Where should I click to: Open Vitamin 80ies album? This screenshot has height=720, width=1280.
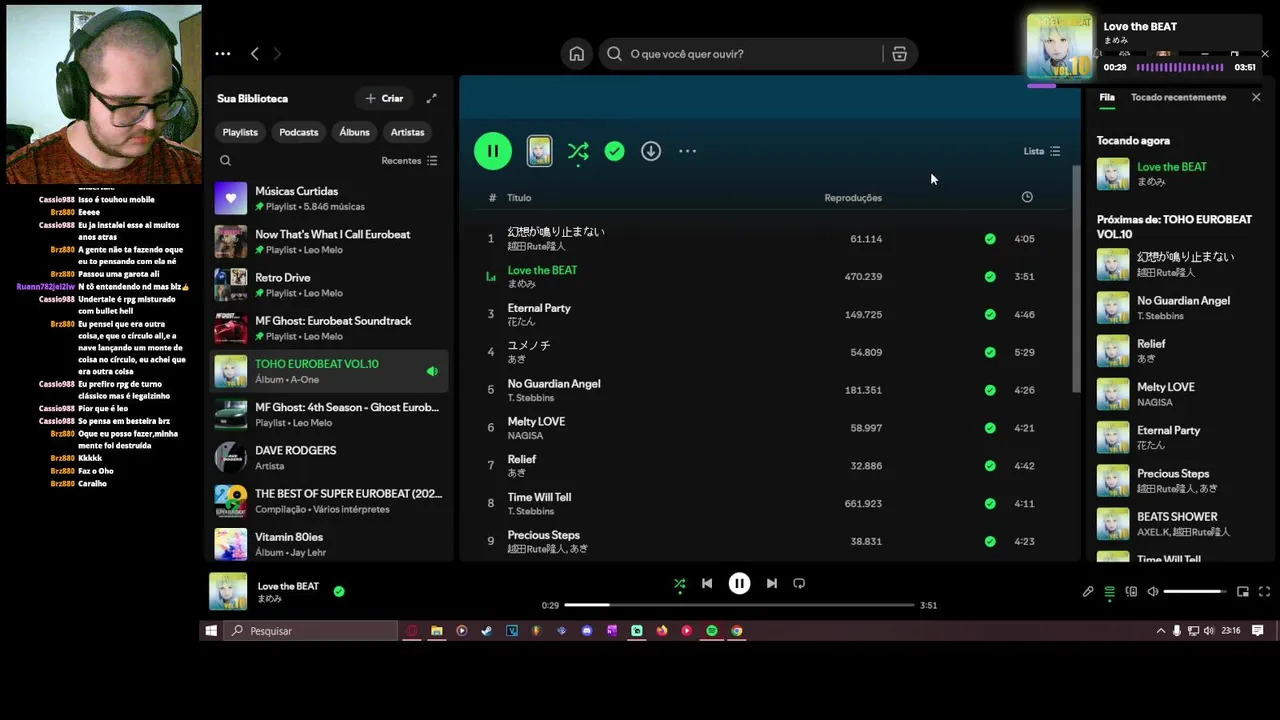pyautogui.click(x=329, y=544)
